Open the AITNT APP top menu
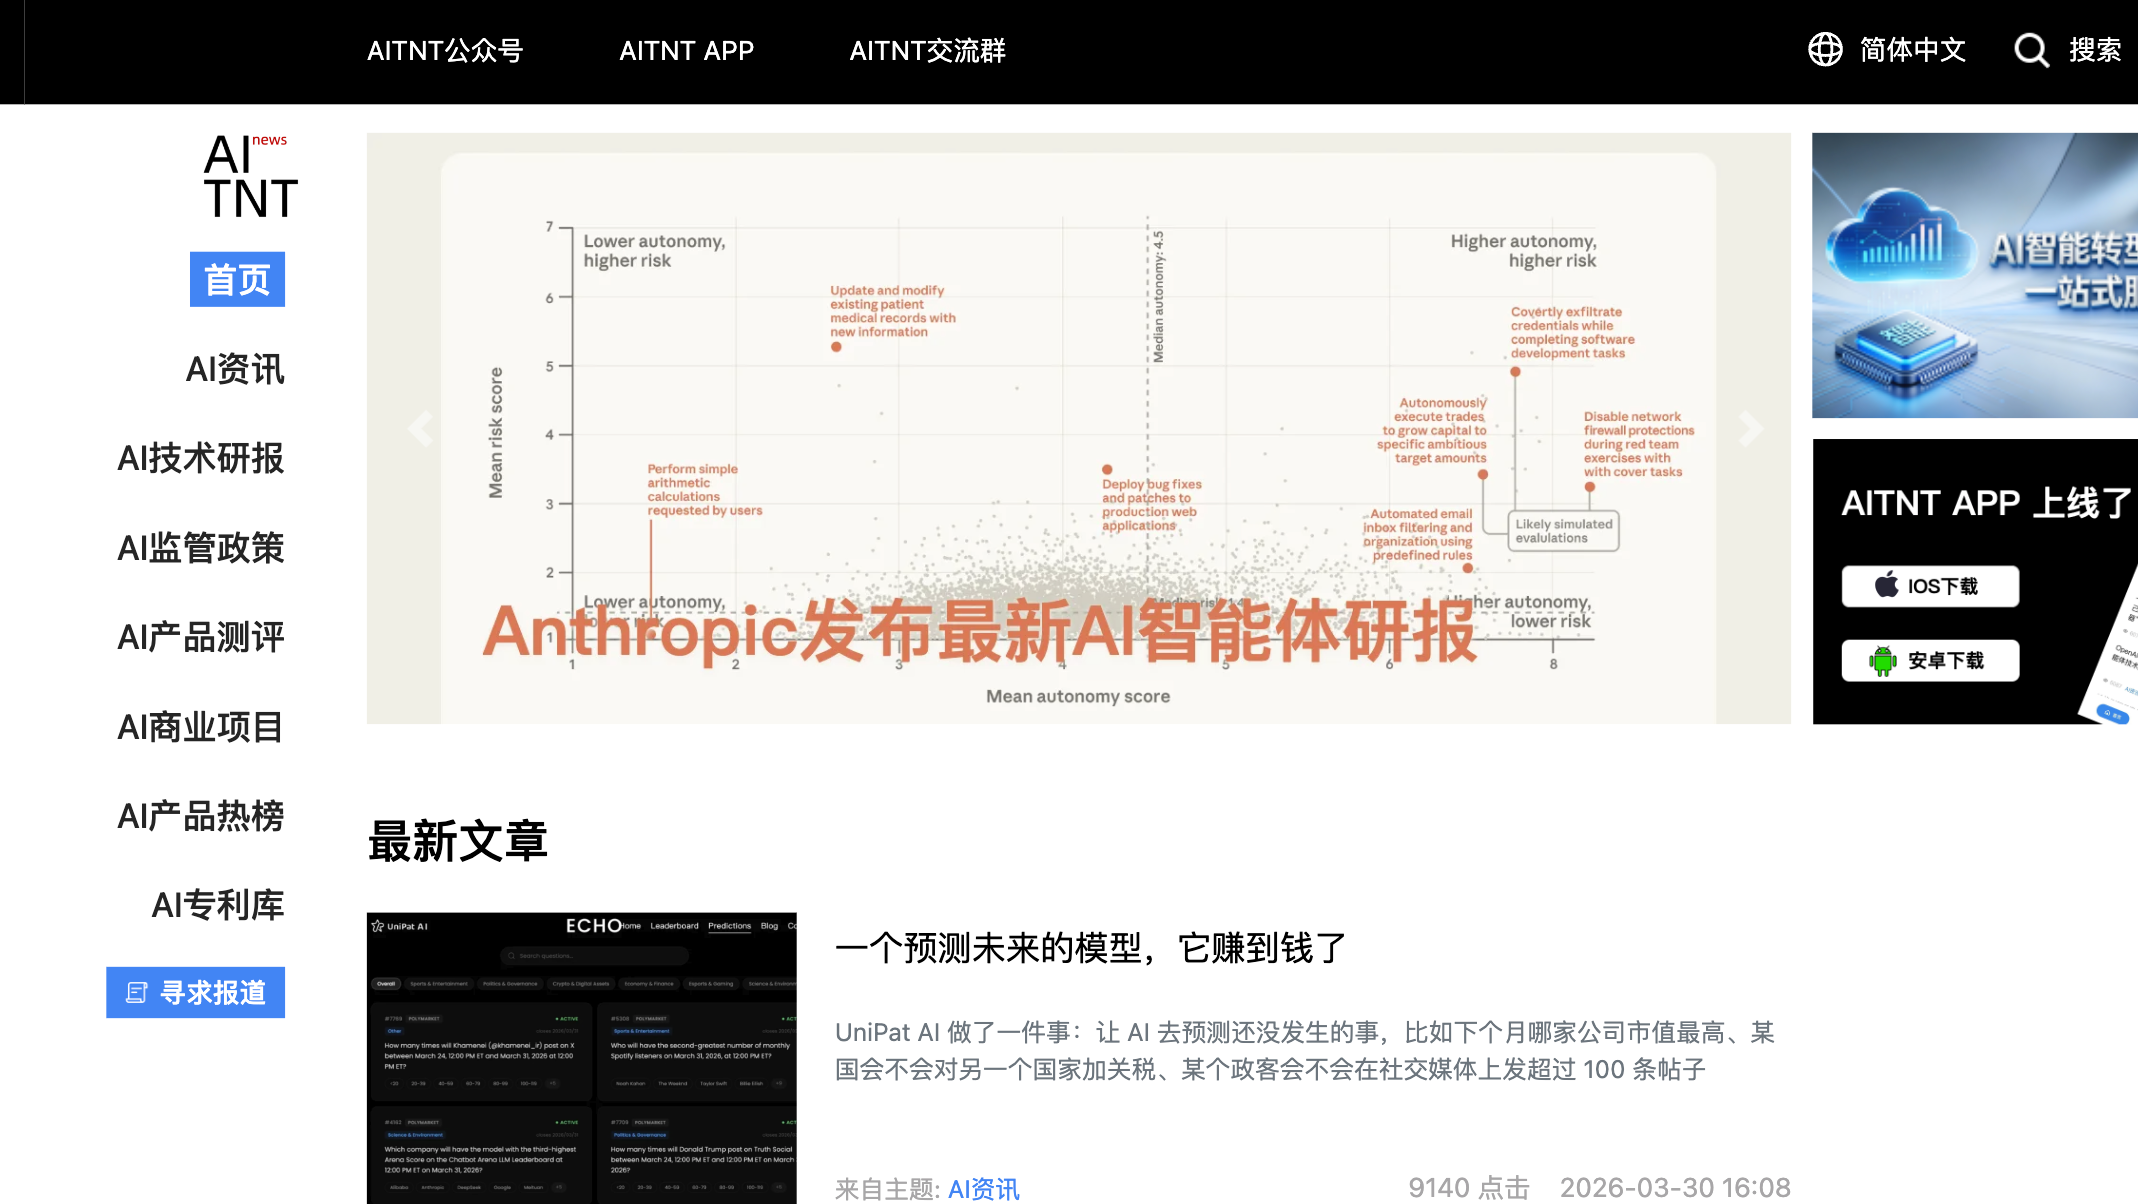 686,51
